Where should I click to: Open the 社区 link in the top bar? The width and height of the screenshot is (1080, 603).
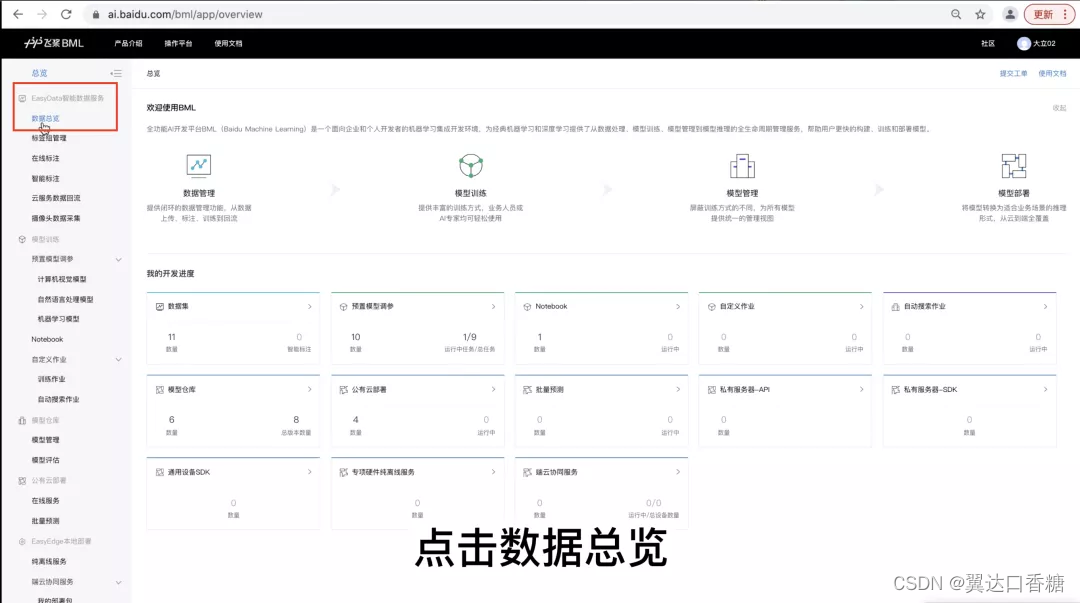coord(988,43)
